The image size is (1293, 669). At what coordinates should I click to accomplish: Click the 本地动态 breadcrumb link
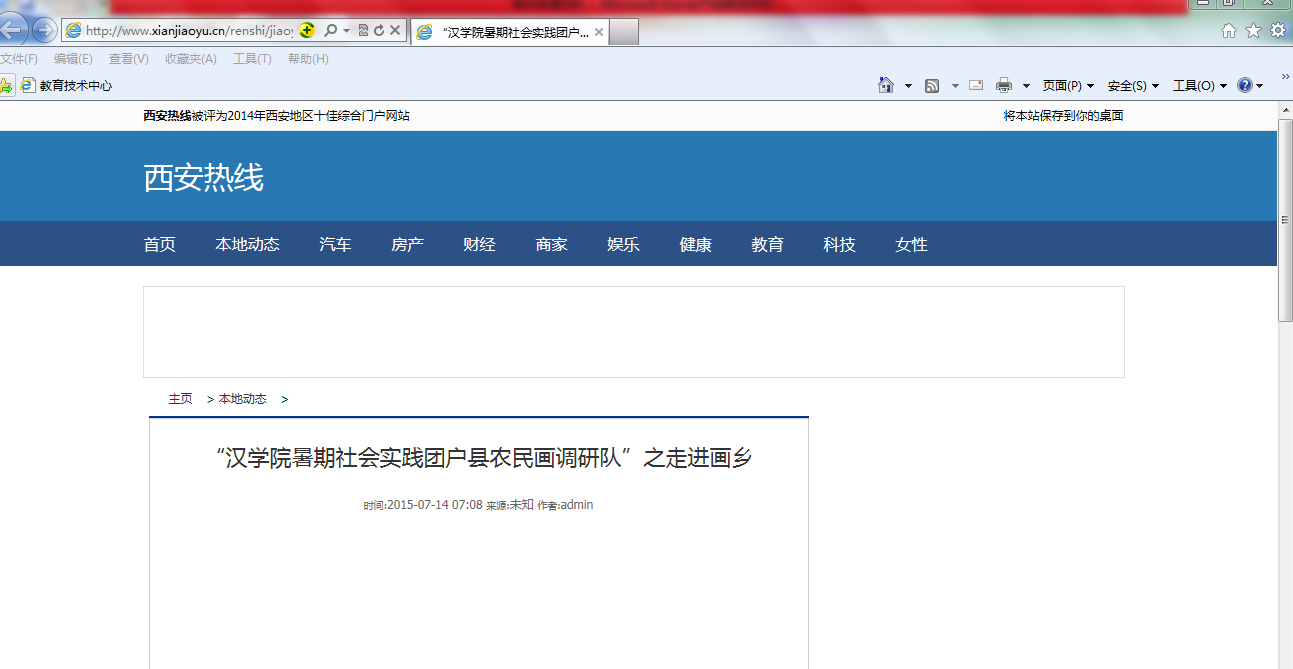click(243, 399)
